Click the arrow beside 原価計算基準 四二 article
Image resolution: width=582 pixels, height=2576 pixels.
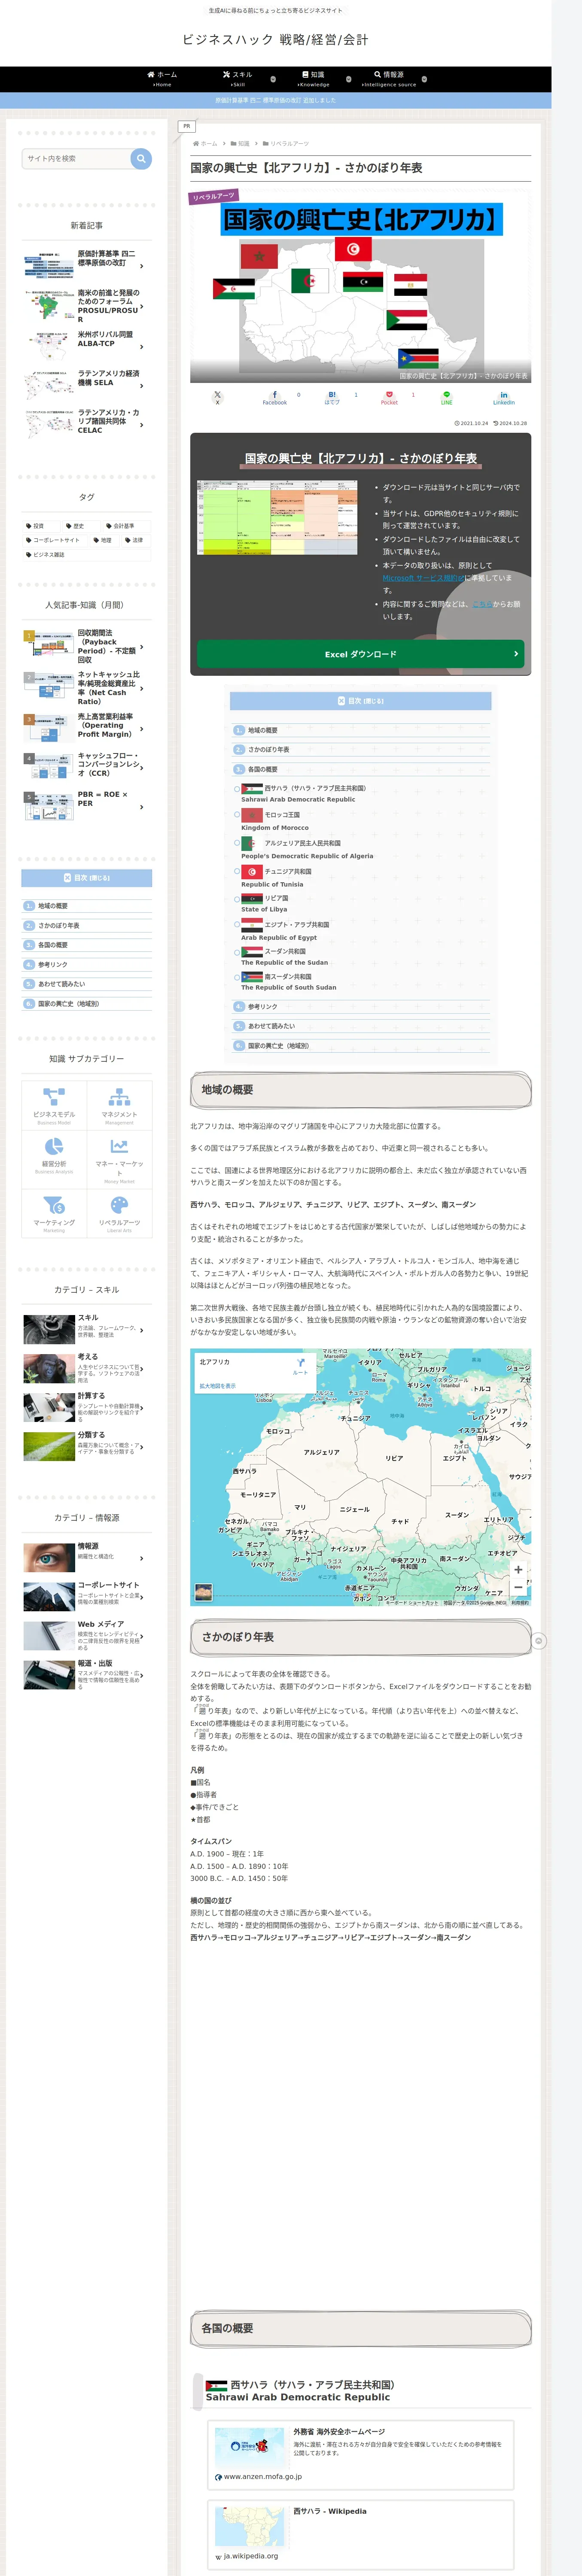(x=142, y=266)
